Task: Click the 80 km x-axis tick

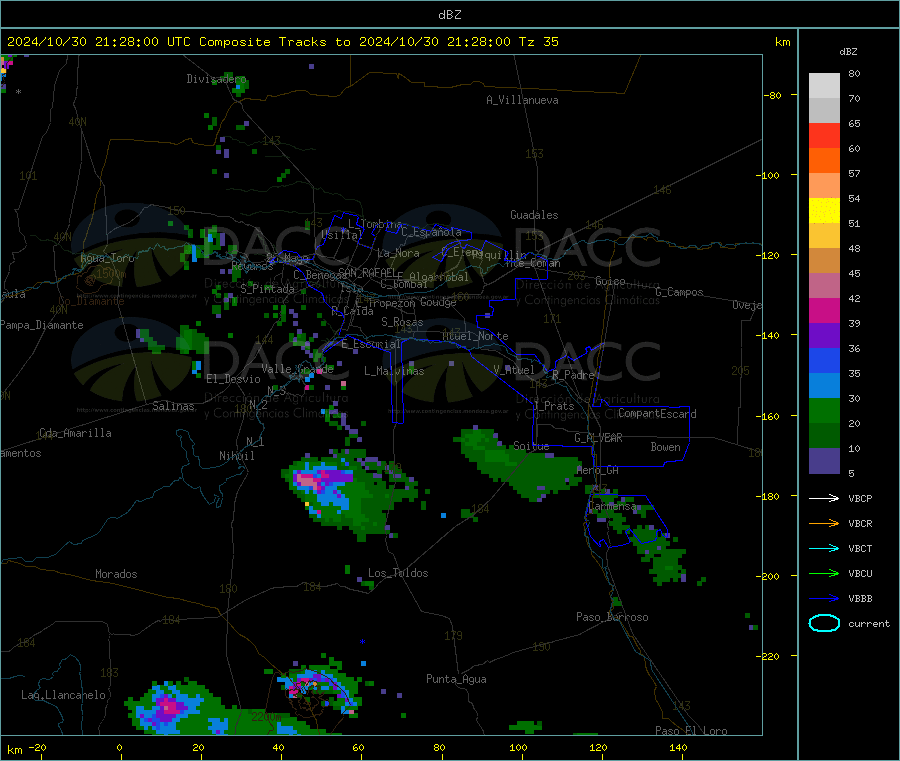Action: (439, 747)
